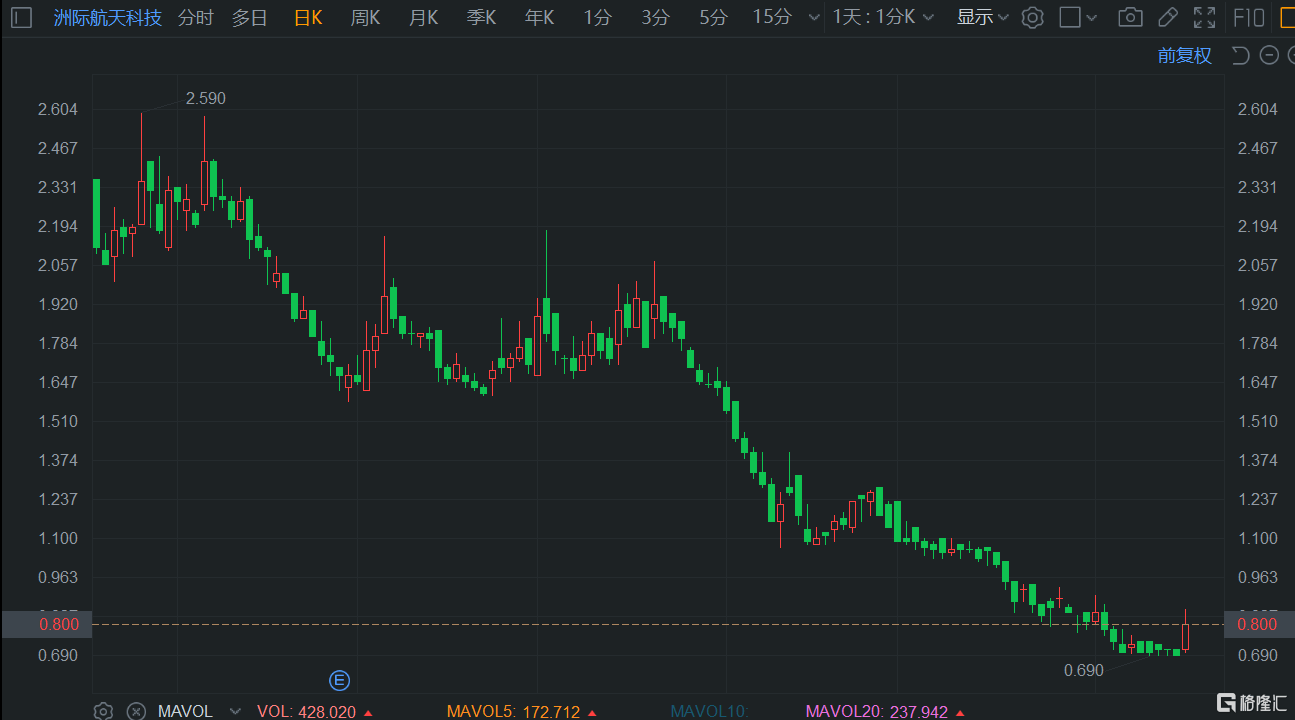This screenshot has height=720, width=1295.
Task: Select the 15分 fifteen-minute chart
Action: [772, 17]
